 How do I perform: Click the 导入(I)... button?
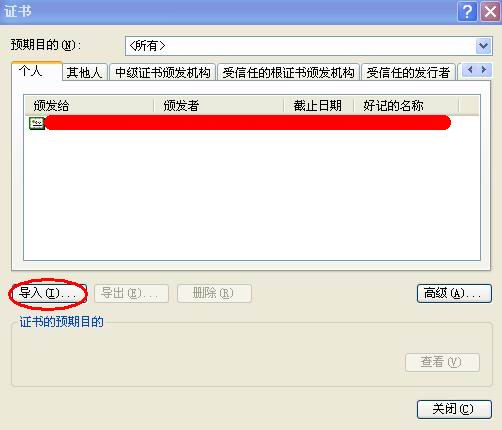pos(48,293)
